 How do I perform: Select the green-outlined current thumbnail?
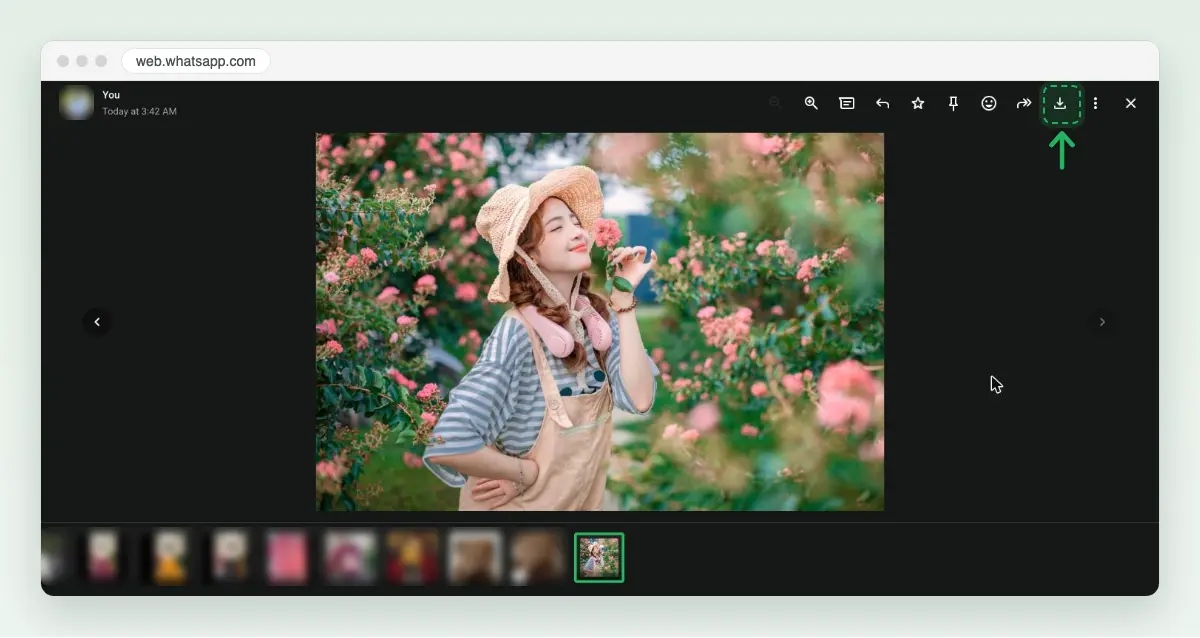point(599,557)
